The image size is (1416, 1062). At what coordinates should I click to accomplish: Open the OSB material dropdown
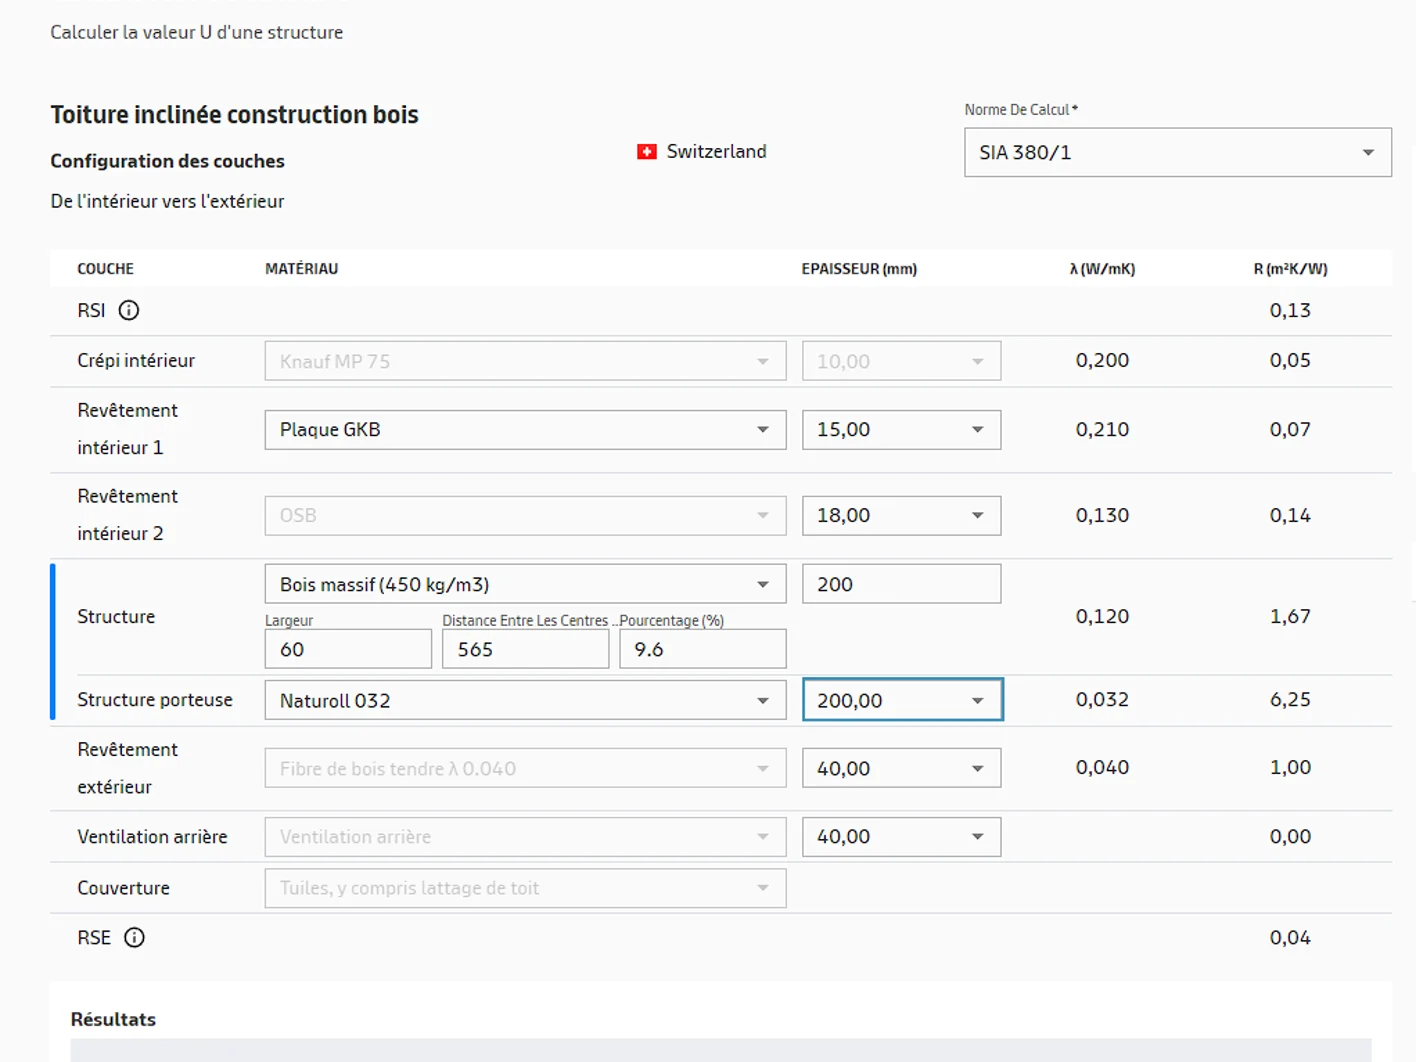525,515
